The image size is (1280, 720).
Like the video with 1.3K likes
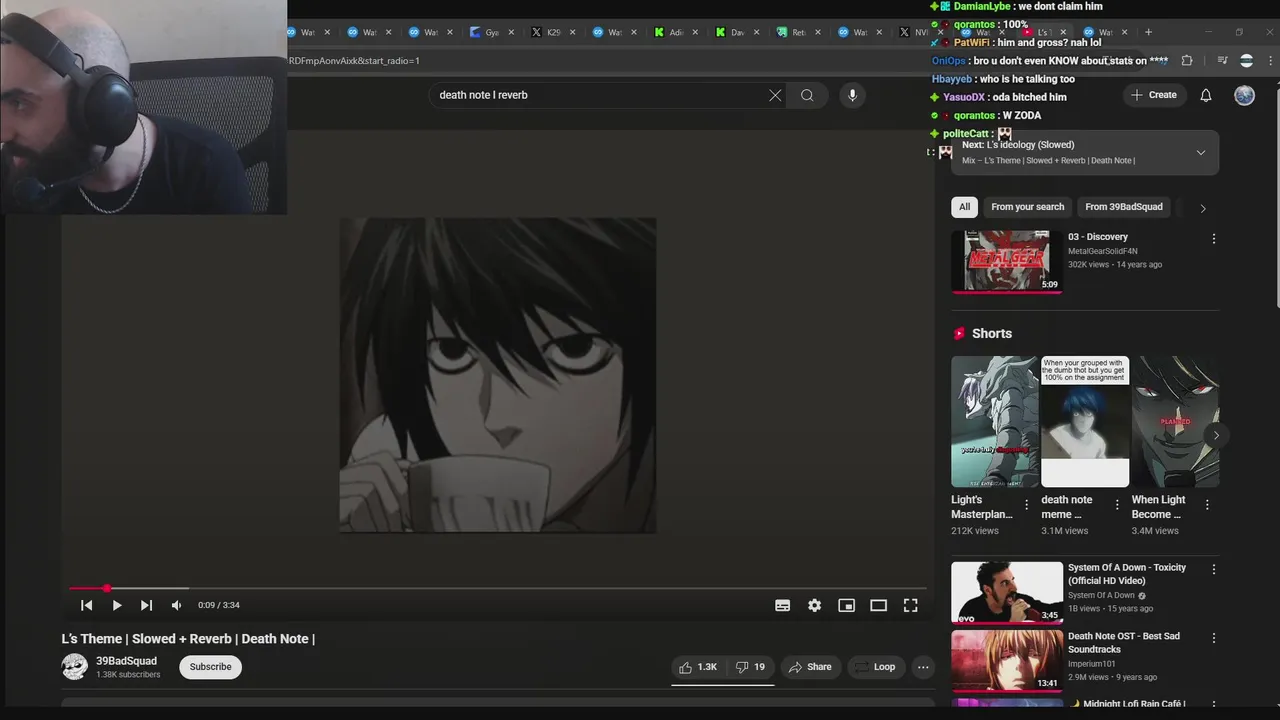[x=698, y=667]
